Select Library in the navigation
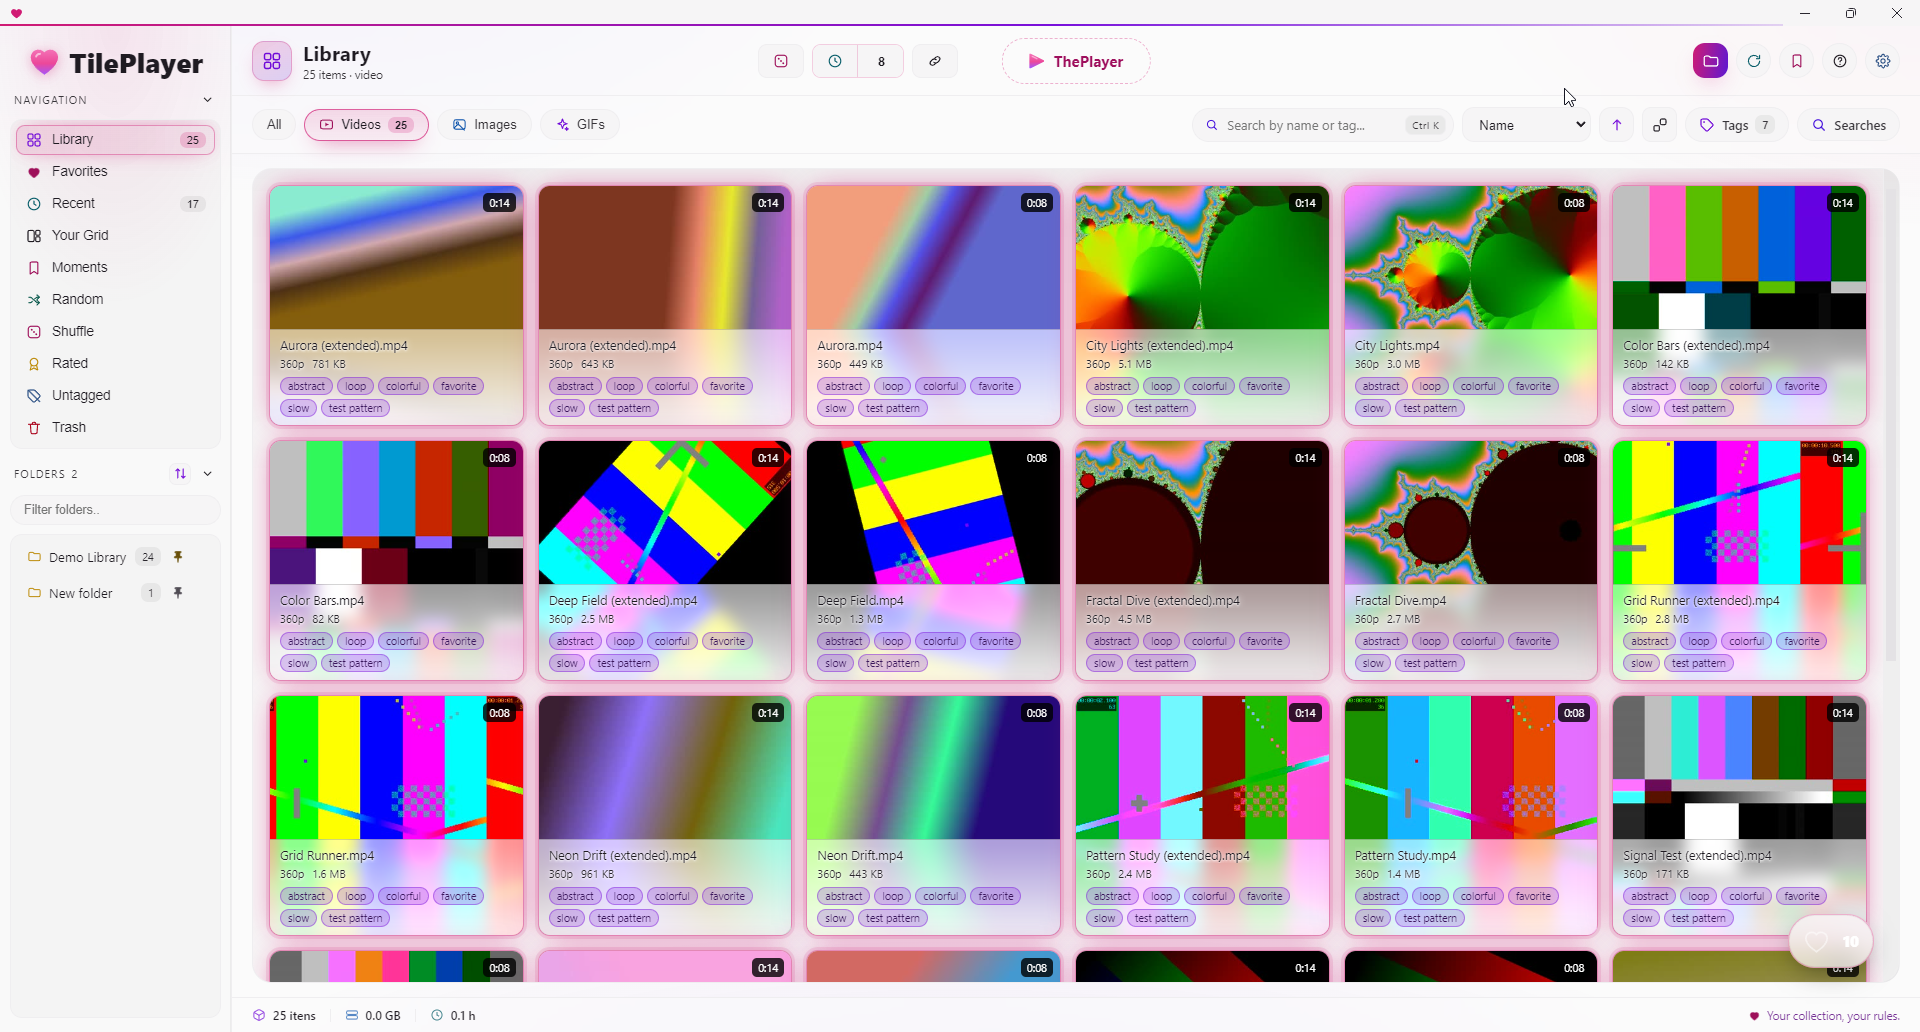The height and width of the screenshot is (1032, 1920). 116,139
